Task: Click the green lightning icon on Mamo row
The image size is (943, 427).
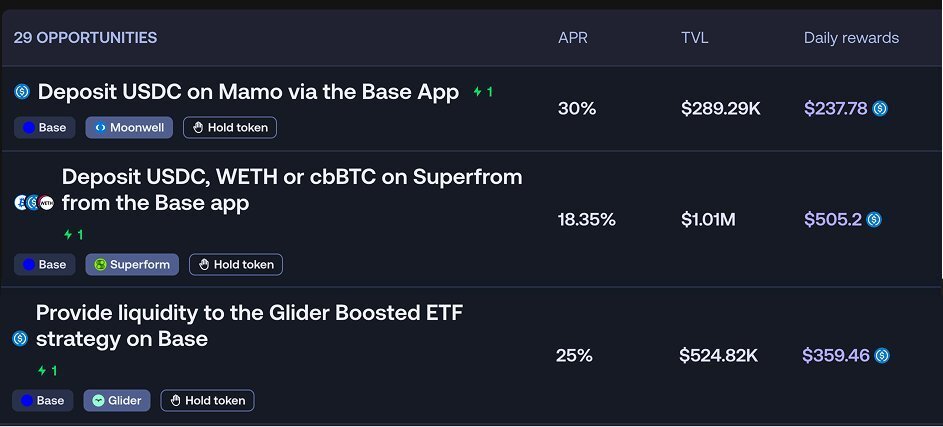Action: pos(478,92)
